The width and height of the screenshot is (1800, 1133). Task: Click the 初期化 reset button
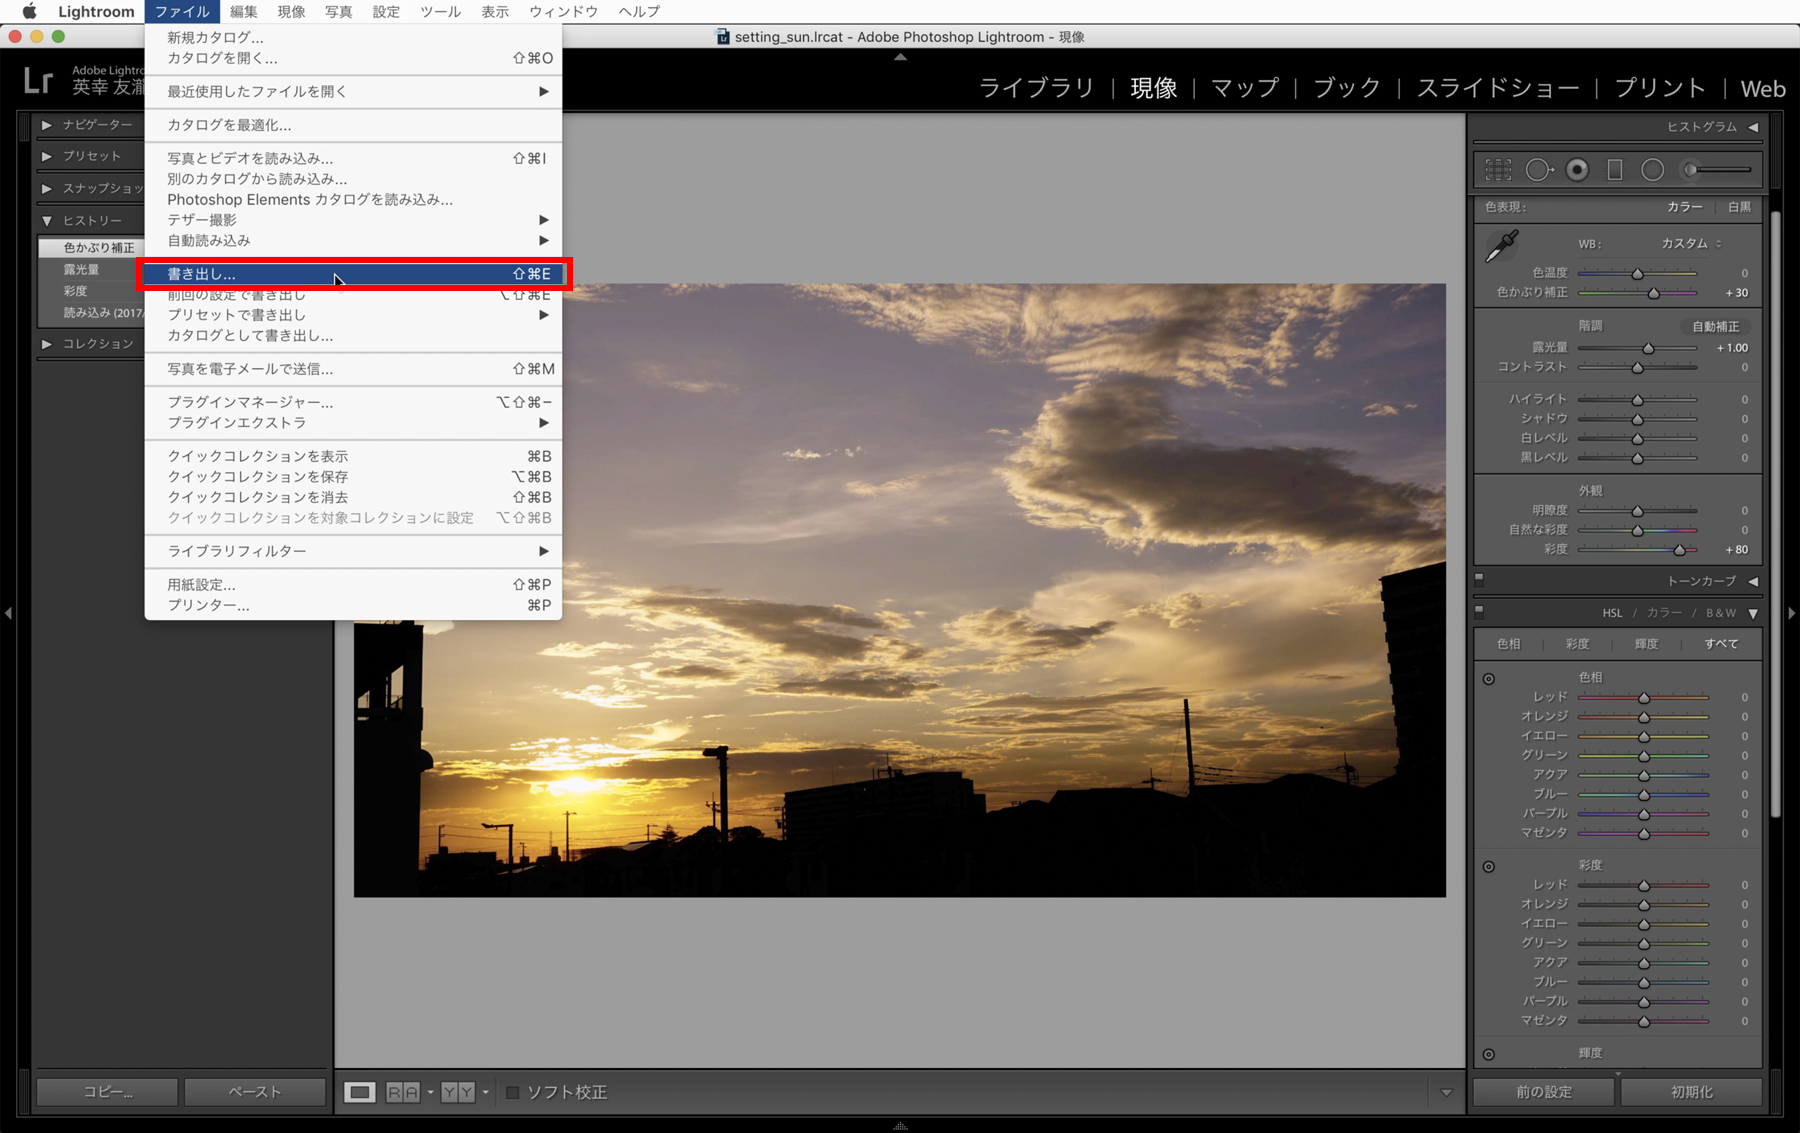point(1691,1092)
